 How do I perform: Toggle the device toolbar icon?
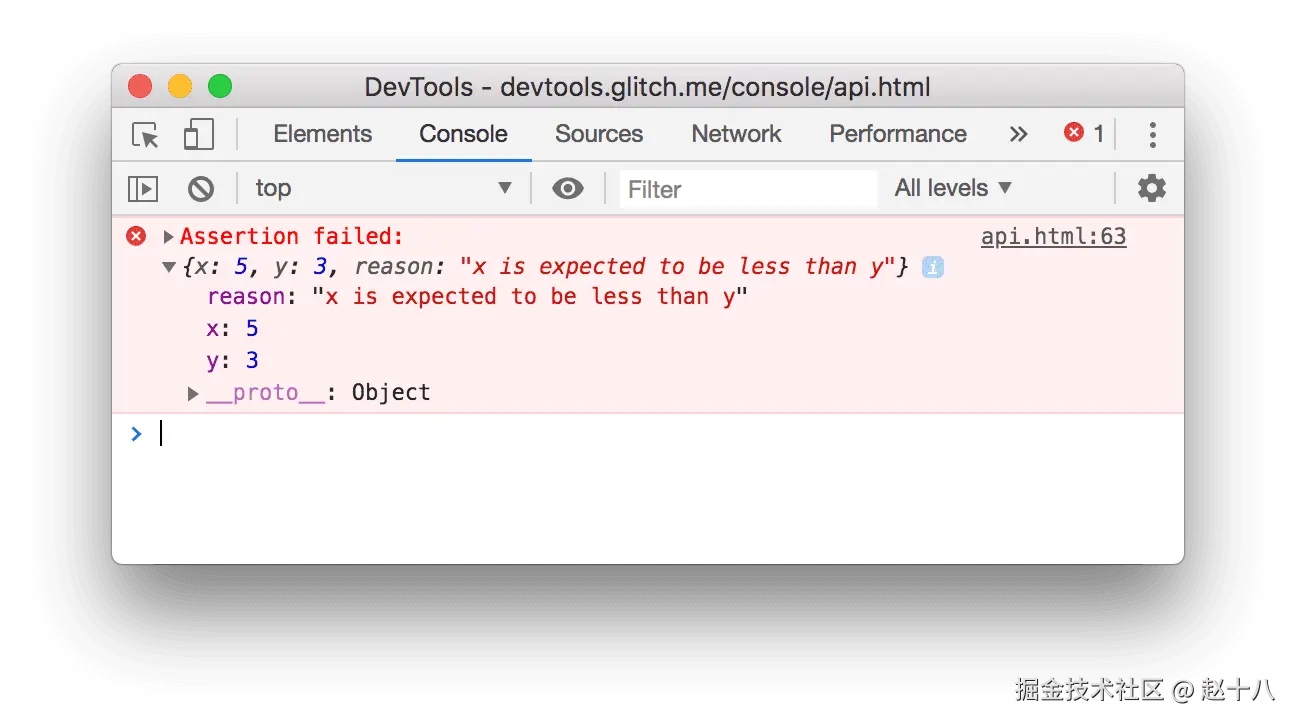click(198, 135)
